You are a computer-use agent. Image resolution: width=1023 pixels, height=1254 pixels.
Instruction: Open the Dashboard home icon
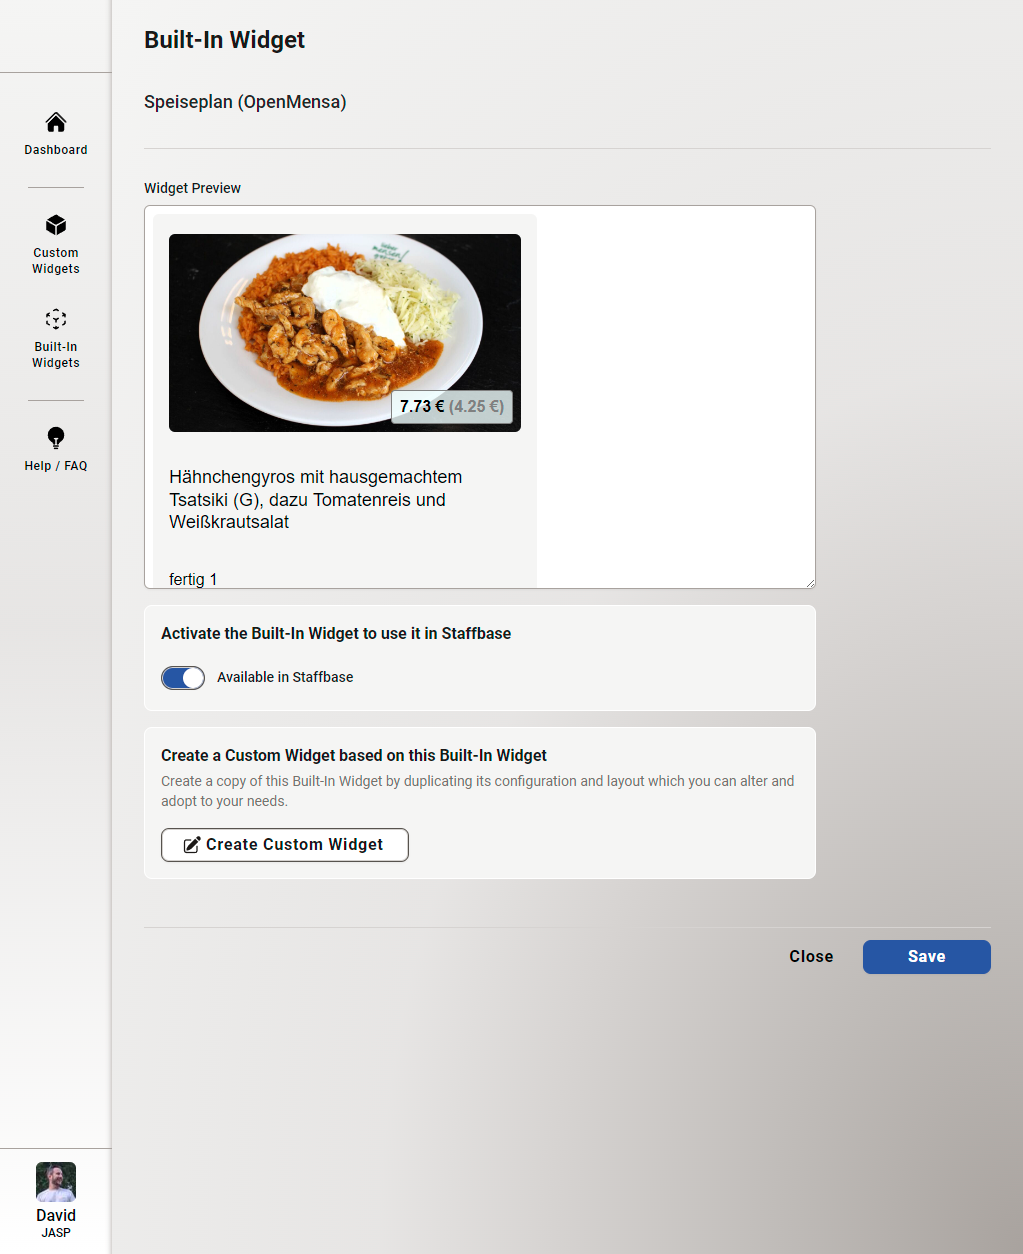click(55, 122)
